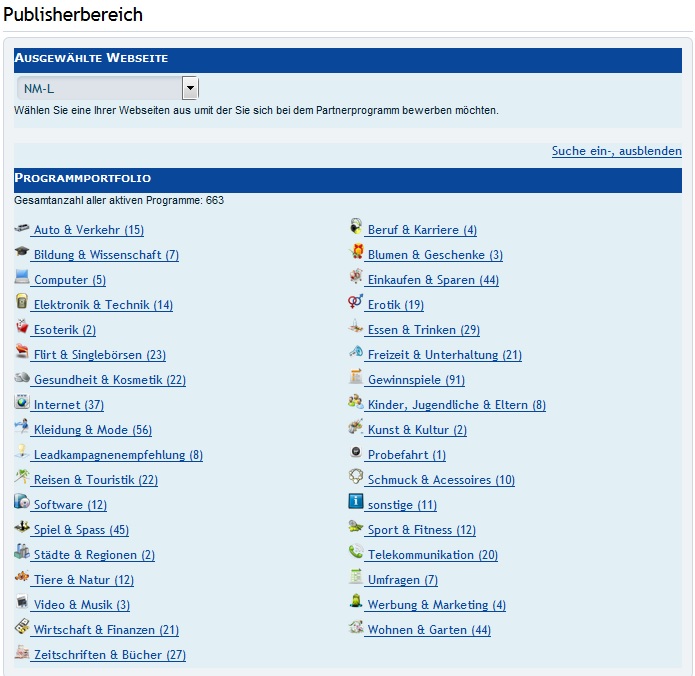Open Reisen & Touristik (22) category
This screenshot has width=695, height=676.
coord(95,480)
